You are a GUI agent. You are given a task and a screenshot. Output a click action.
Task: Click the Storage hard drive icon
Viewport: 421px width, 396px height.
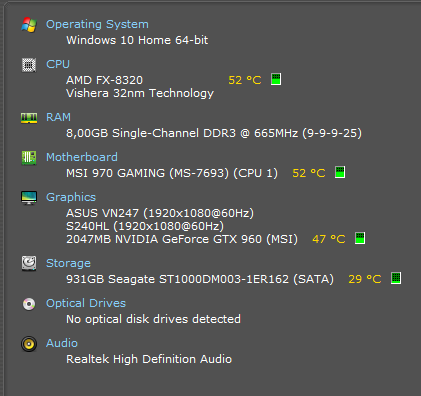[x=29, y=263]
